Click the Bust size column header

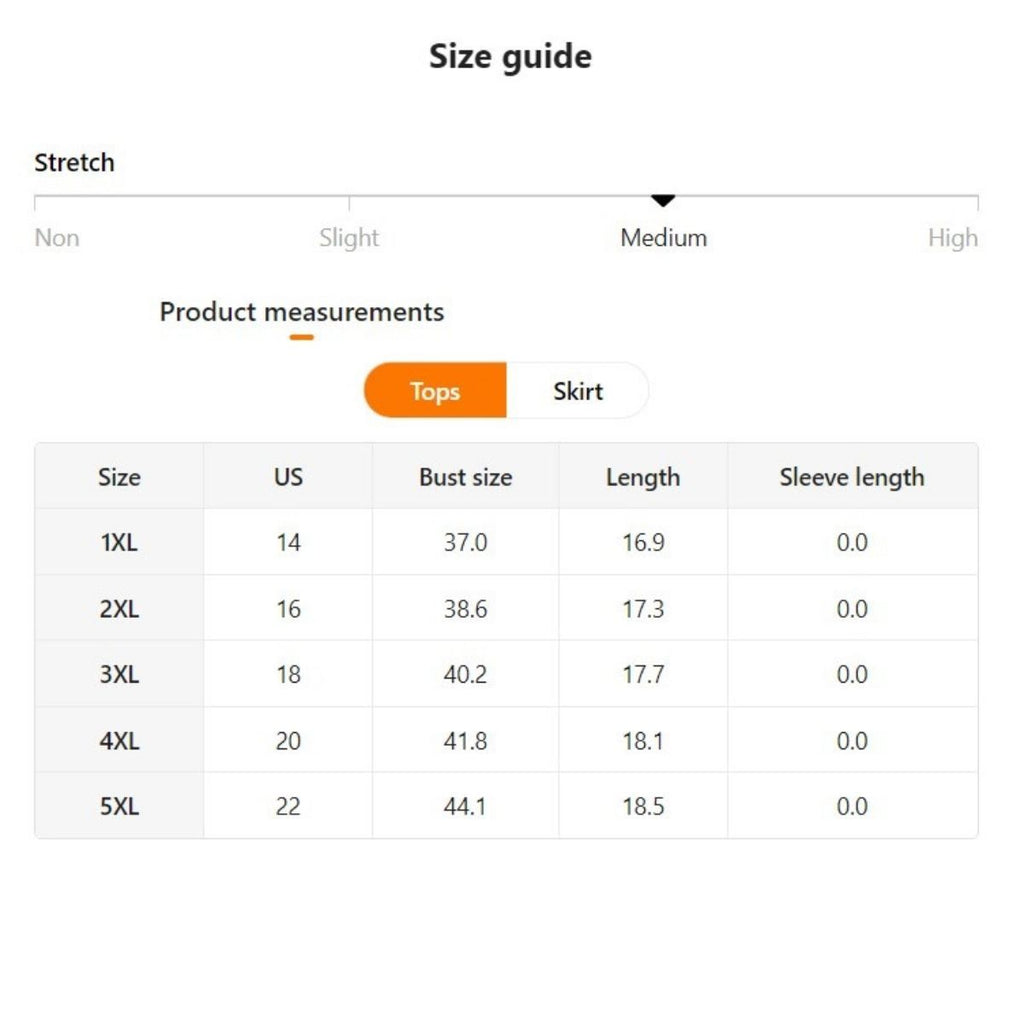[x=465, y=477]
